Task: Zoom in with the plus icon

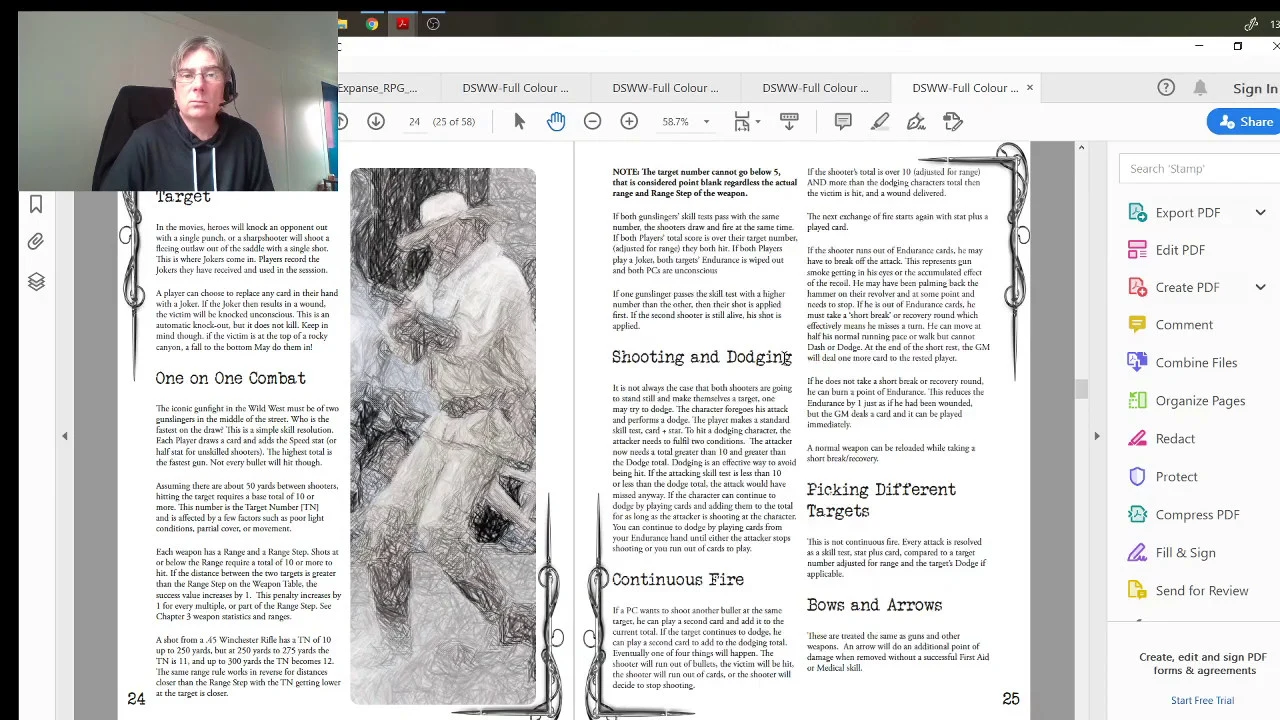Action: (629, 122)
